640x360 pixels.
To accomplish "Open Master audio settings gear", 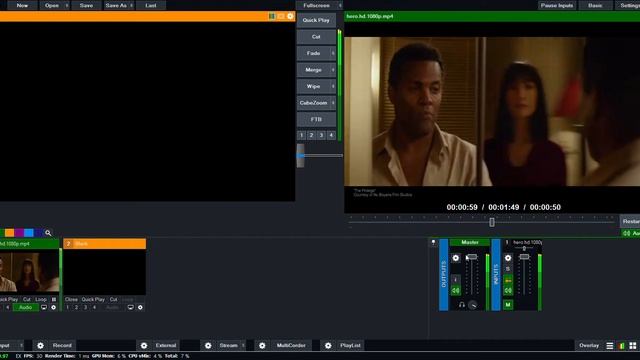I will 456,258.
